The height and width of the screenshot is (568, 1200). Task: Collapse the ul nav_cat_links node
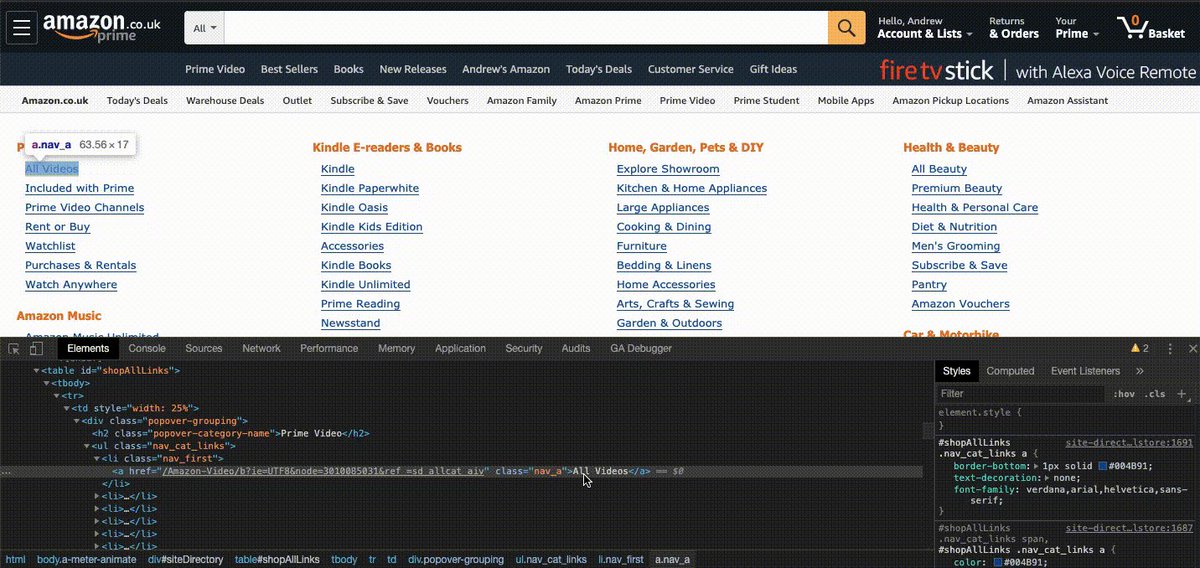pos(87,446)
